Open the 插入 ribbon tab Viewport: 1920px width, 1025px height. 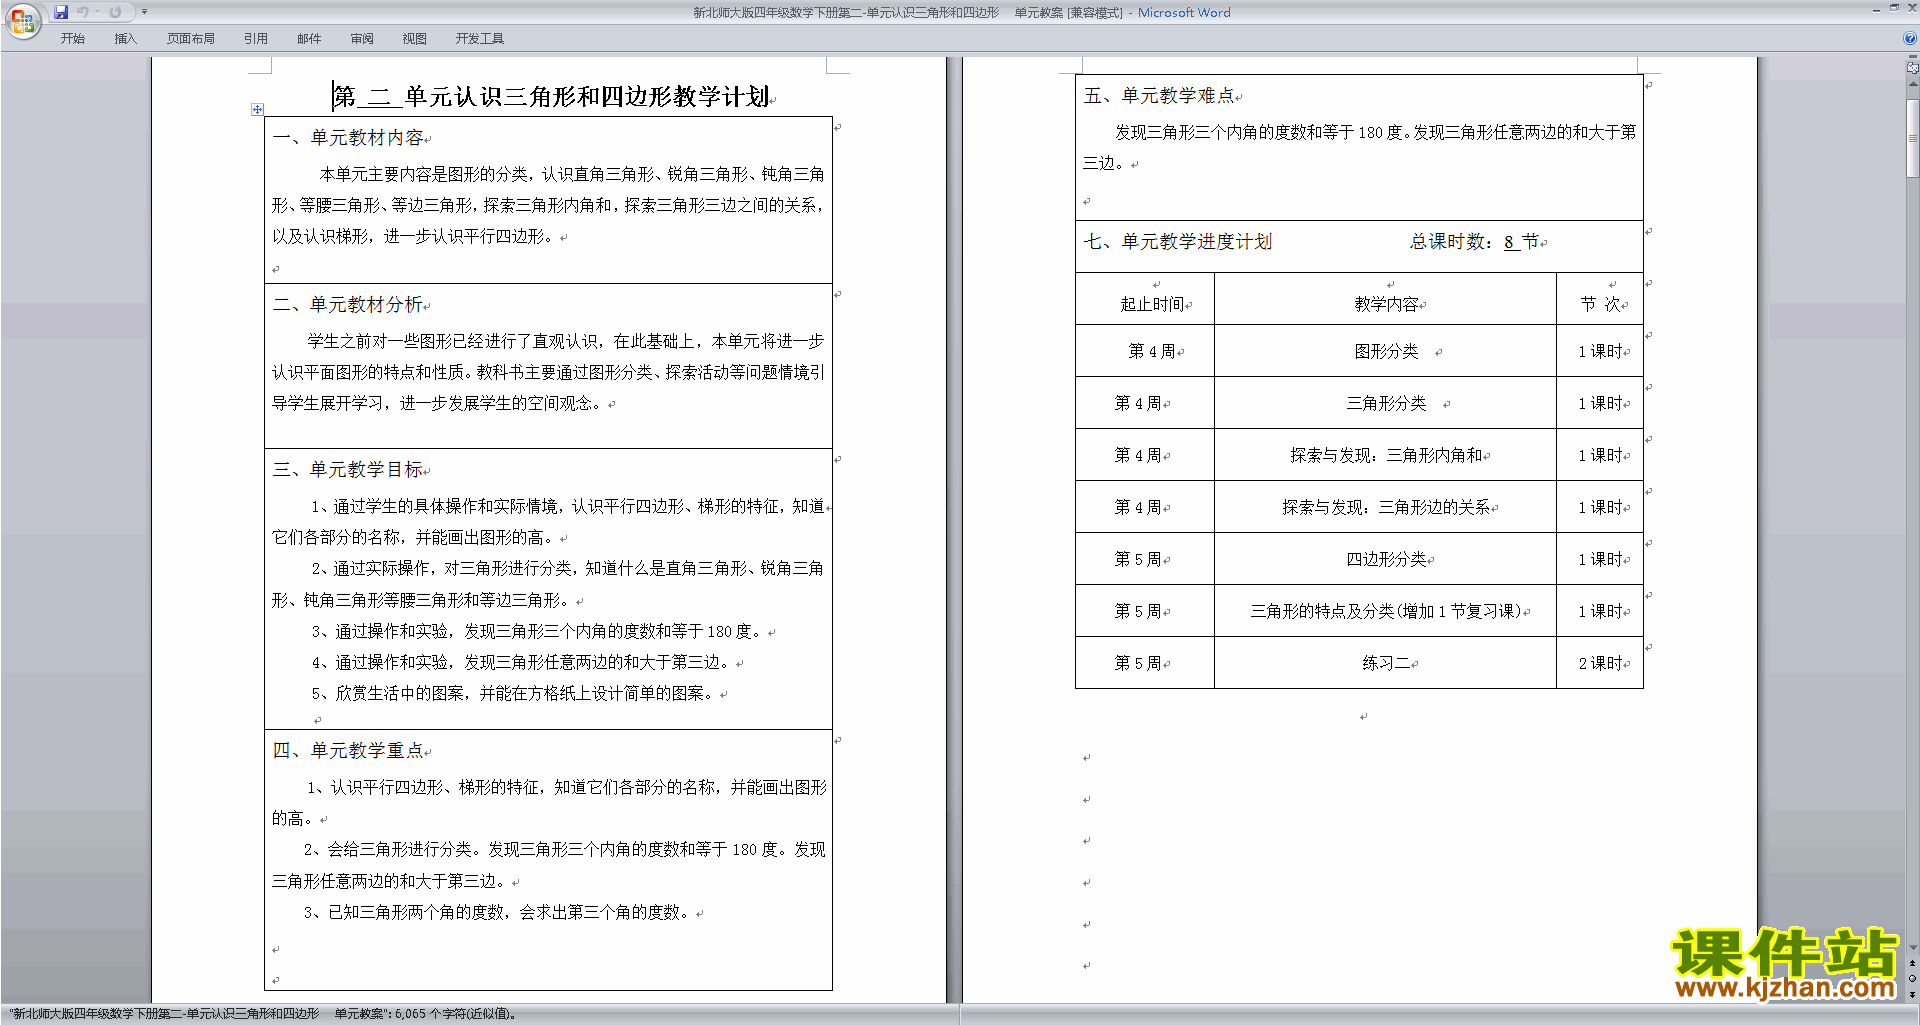tap(125, 39)
